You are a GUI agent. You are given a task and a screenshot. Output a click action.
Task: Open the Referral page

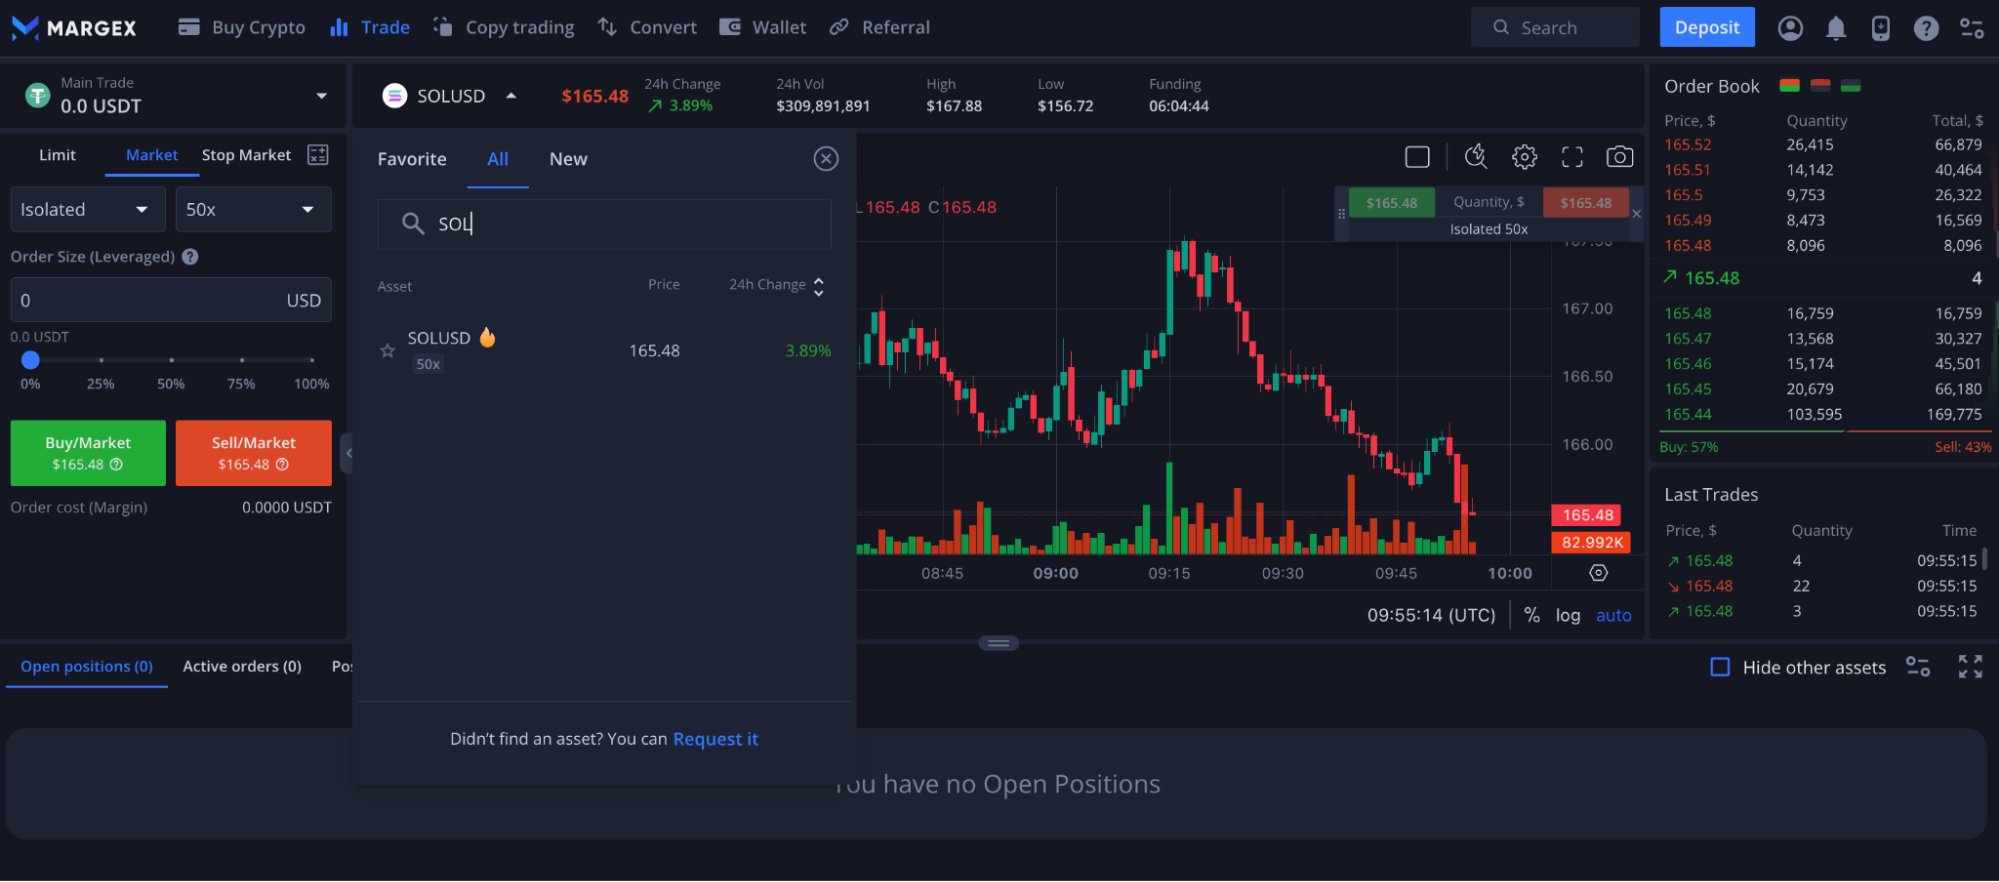click(x=879, y=27)
